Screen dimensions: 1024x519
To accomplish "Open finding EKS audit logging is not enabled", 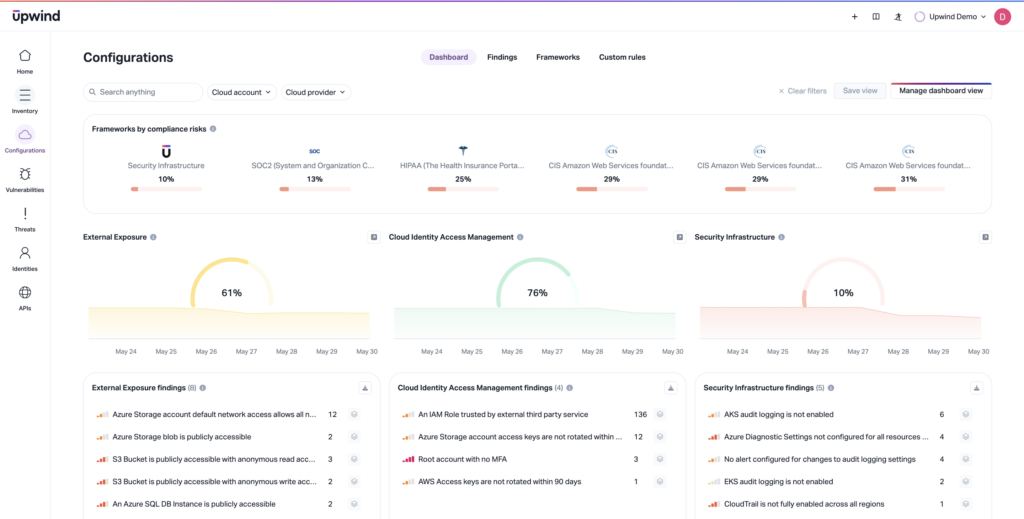I will tap(778, 482).
